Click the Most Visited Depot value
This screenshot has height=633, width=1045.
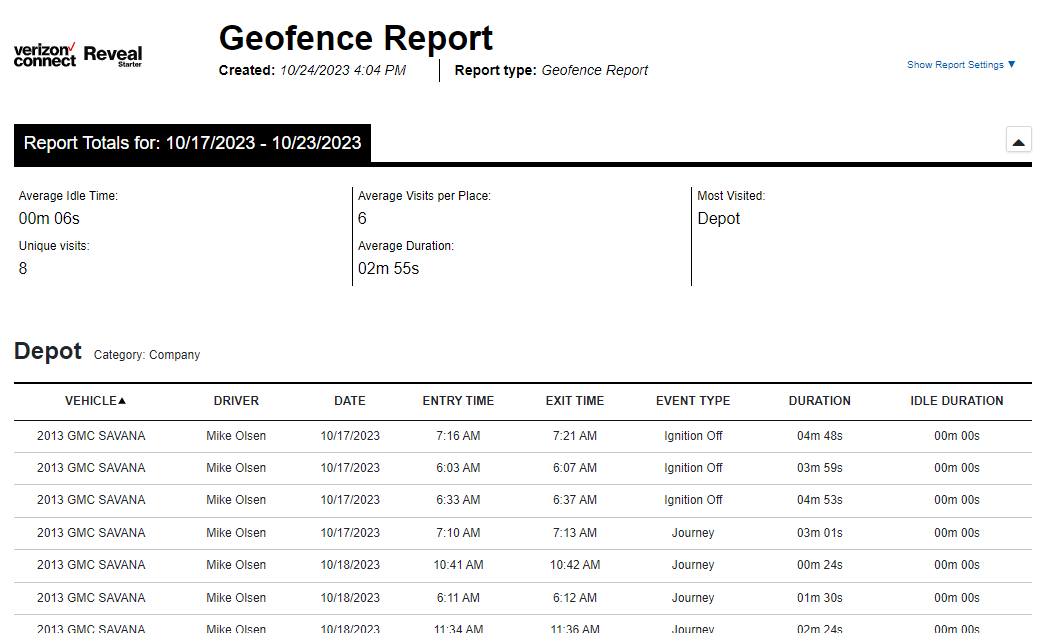(x=718, y=219)
